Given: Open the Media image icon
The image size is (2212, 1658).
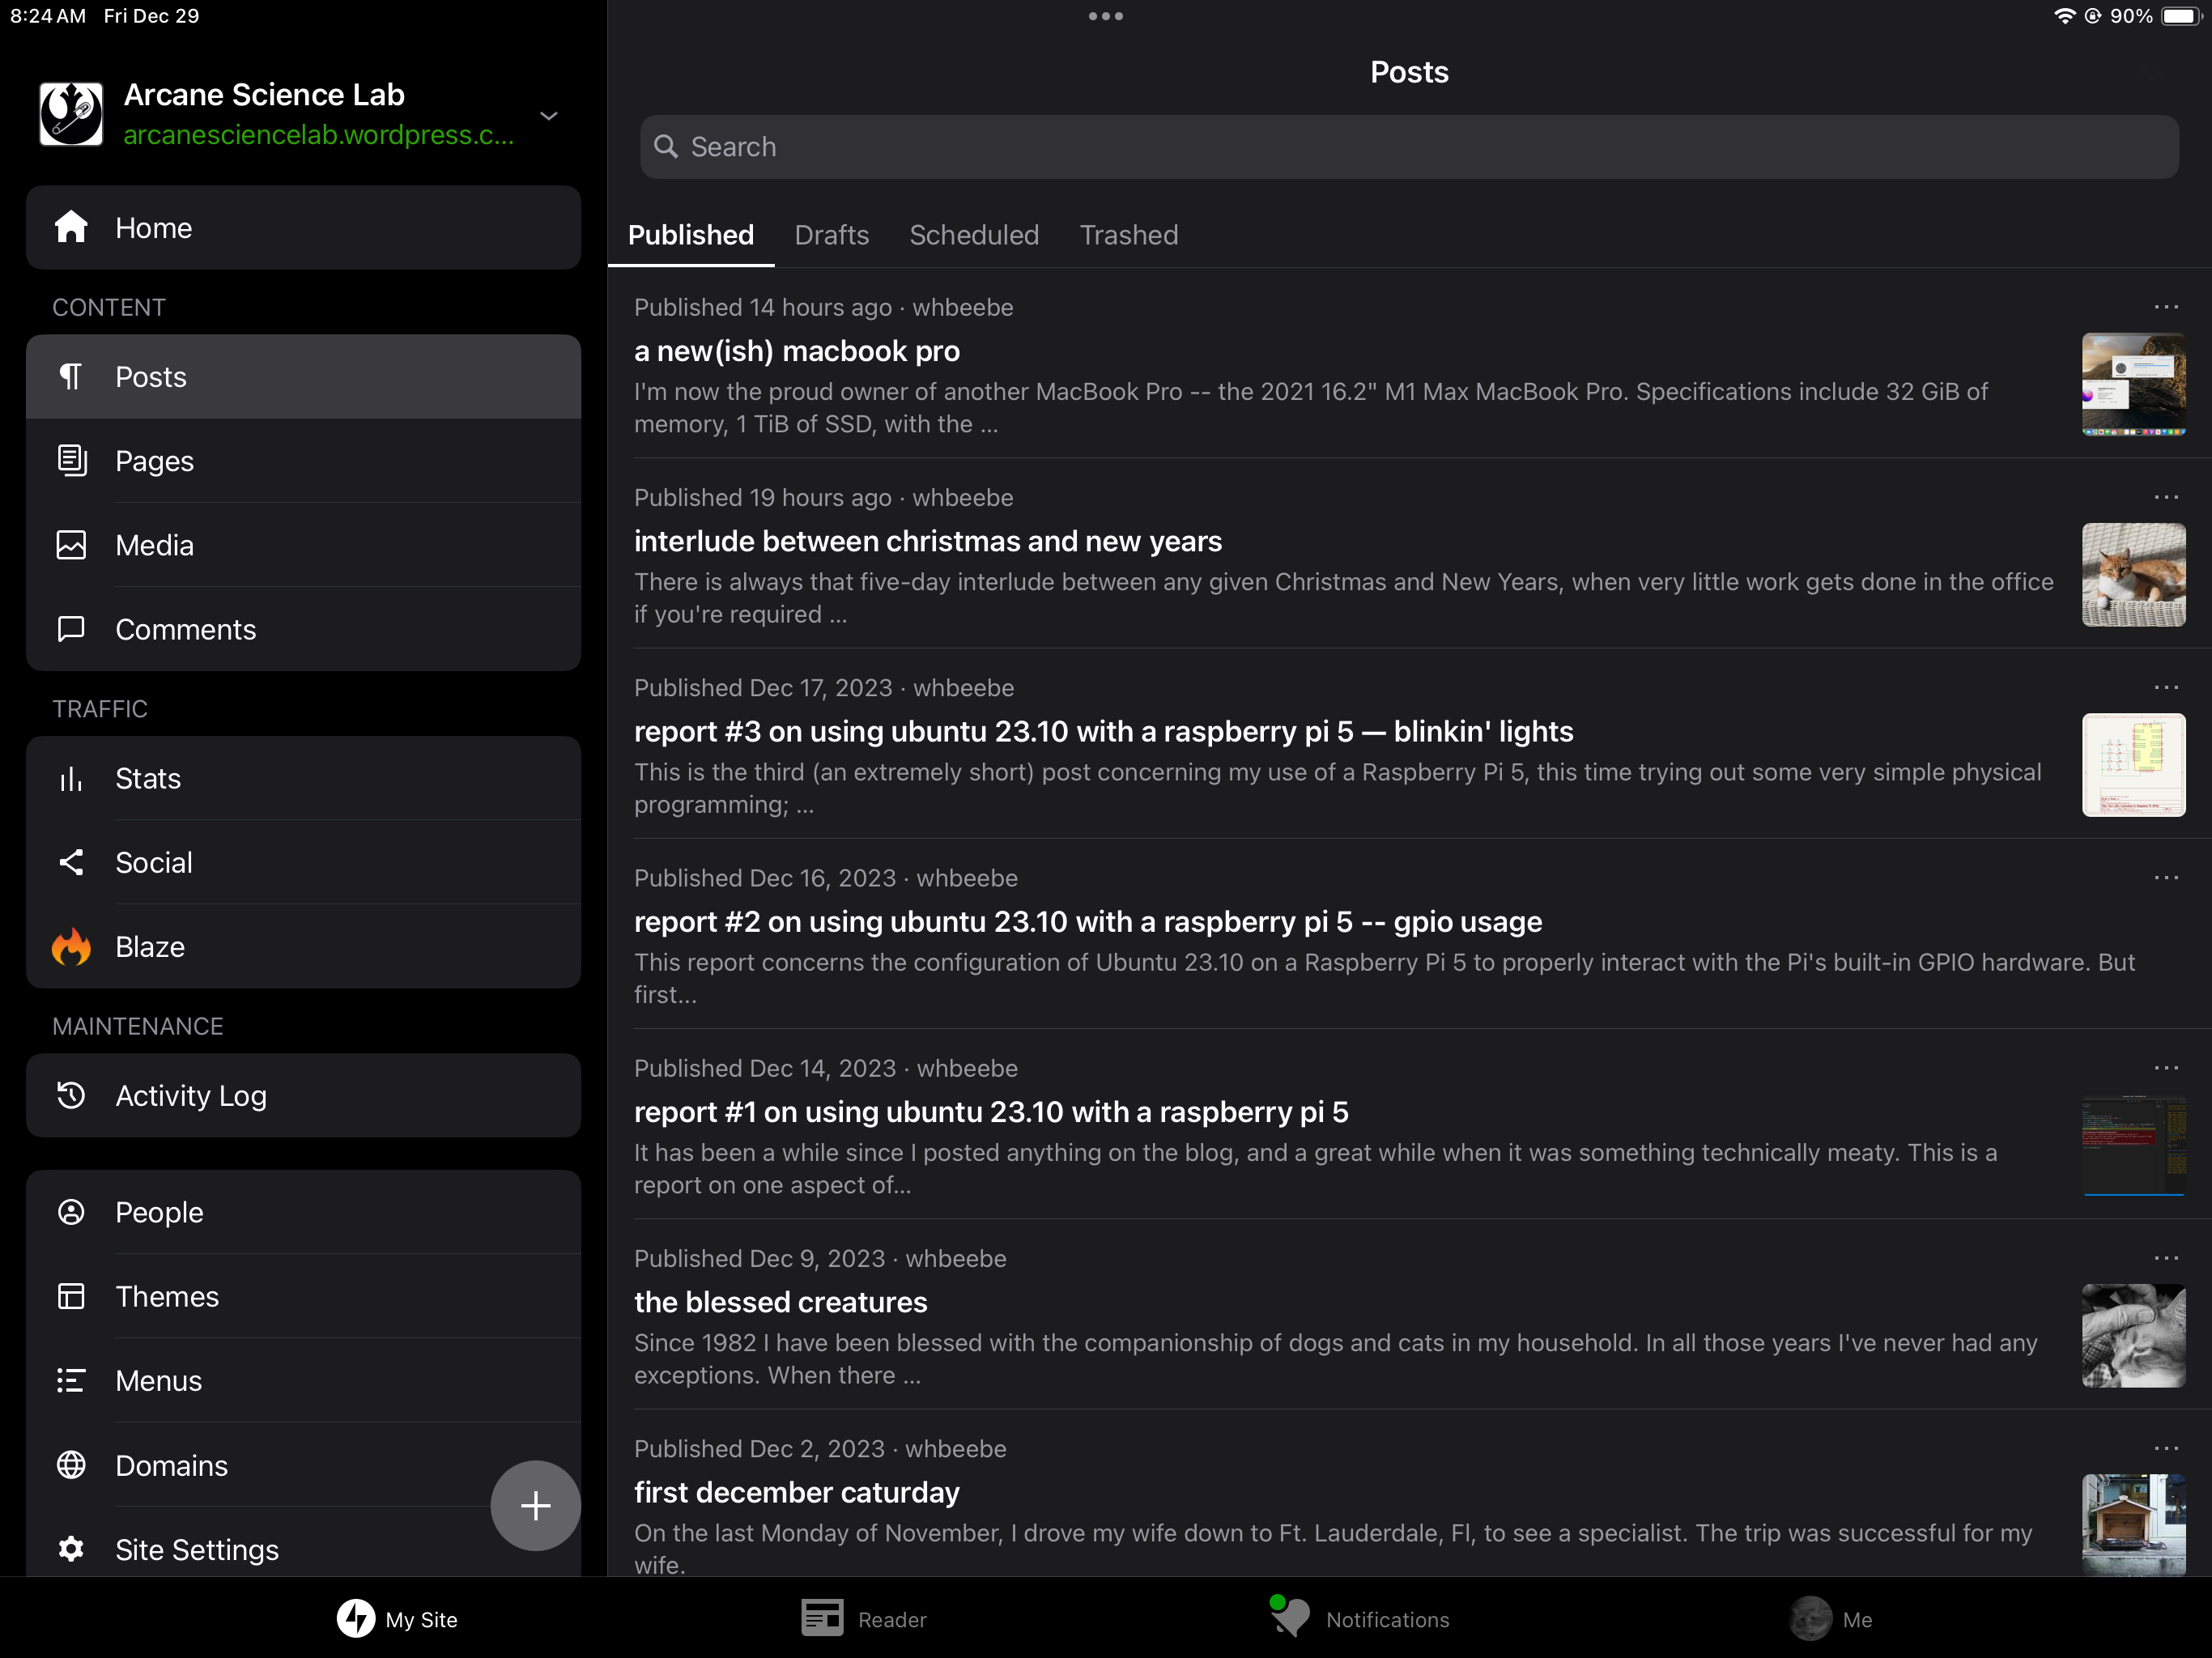Looking at the screenshot, I should 71,544.
